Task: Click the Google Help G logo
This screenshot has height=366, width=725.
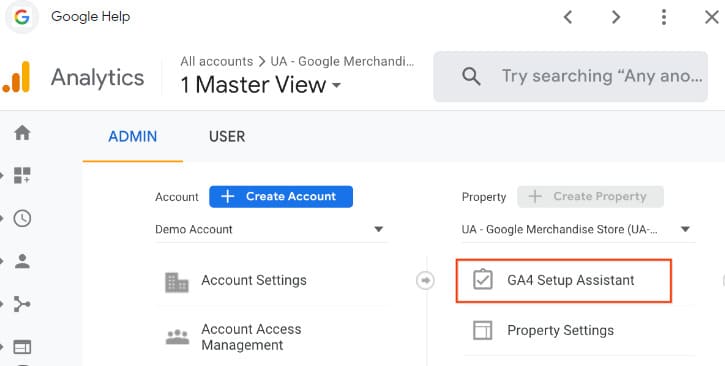Action: (21, 17)
